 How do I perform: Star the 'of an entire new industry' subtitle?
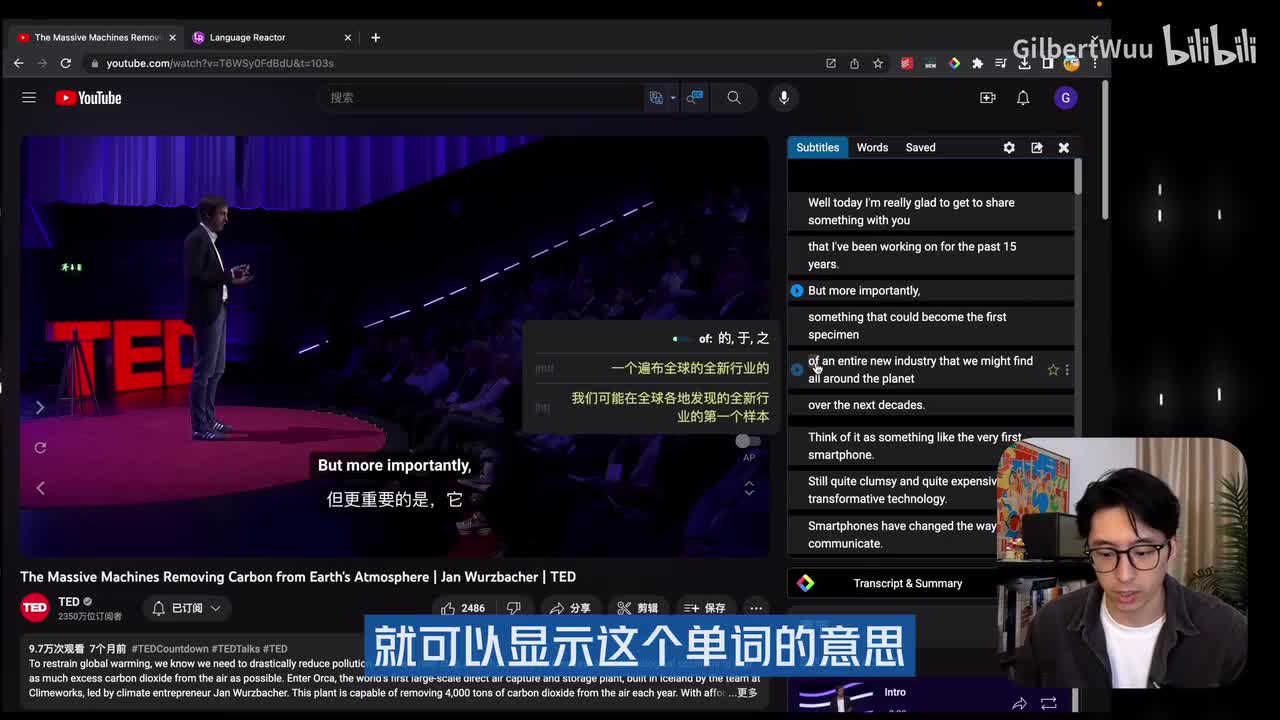(x=1052, y=370)
